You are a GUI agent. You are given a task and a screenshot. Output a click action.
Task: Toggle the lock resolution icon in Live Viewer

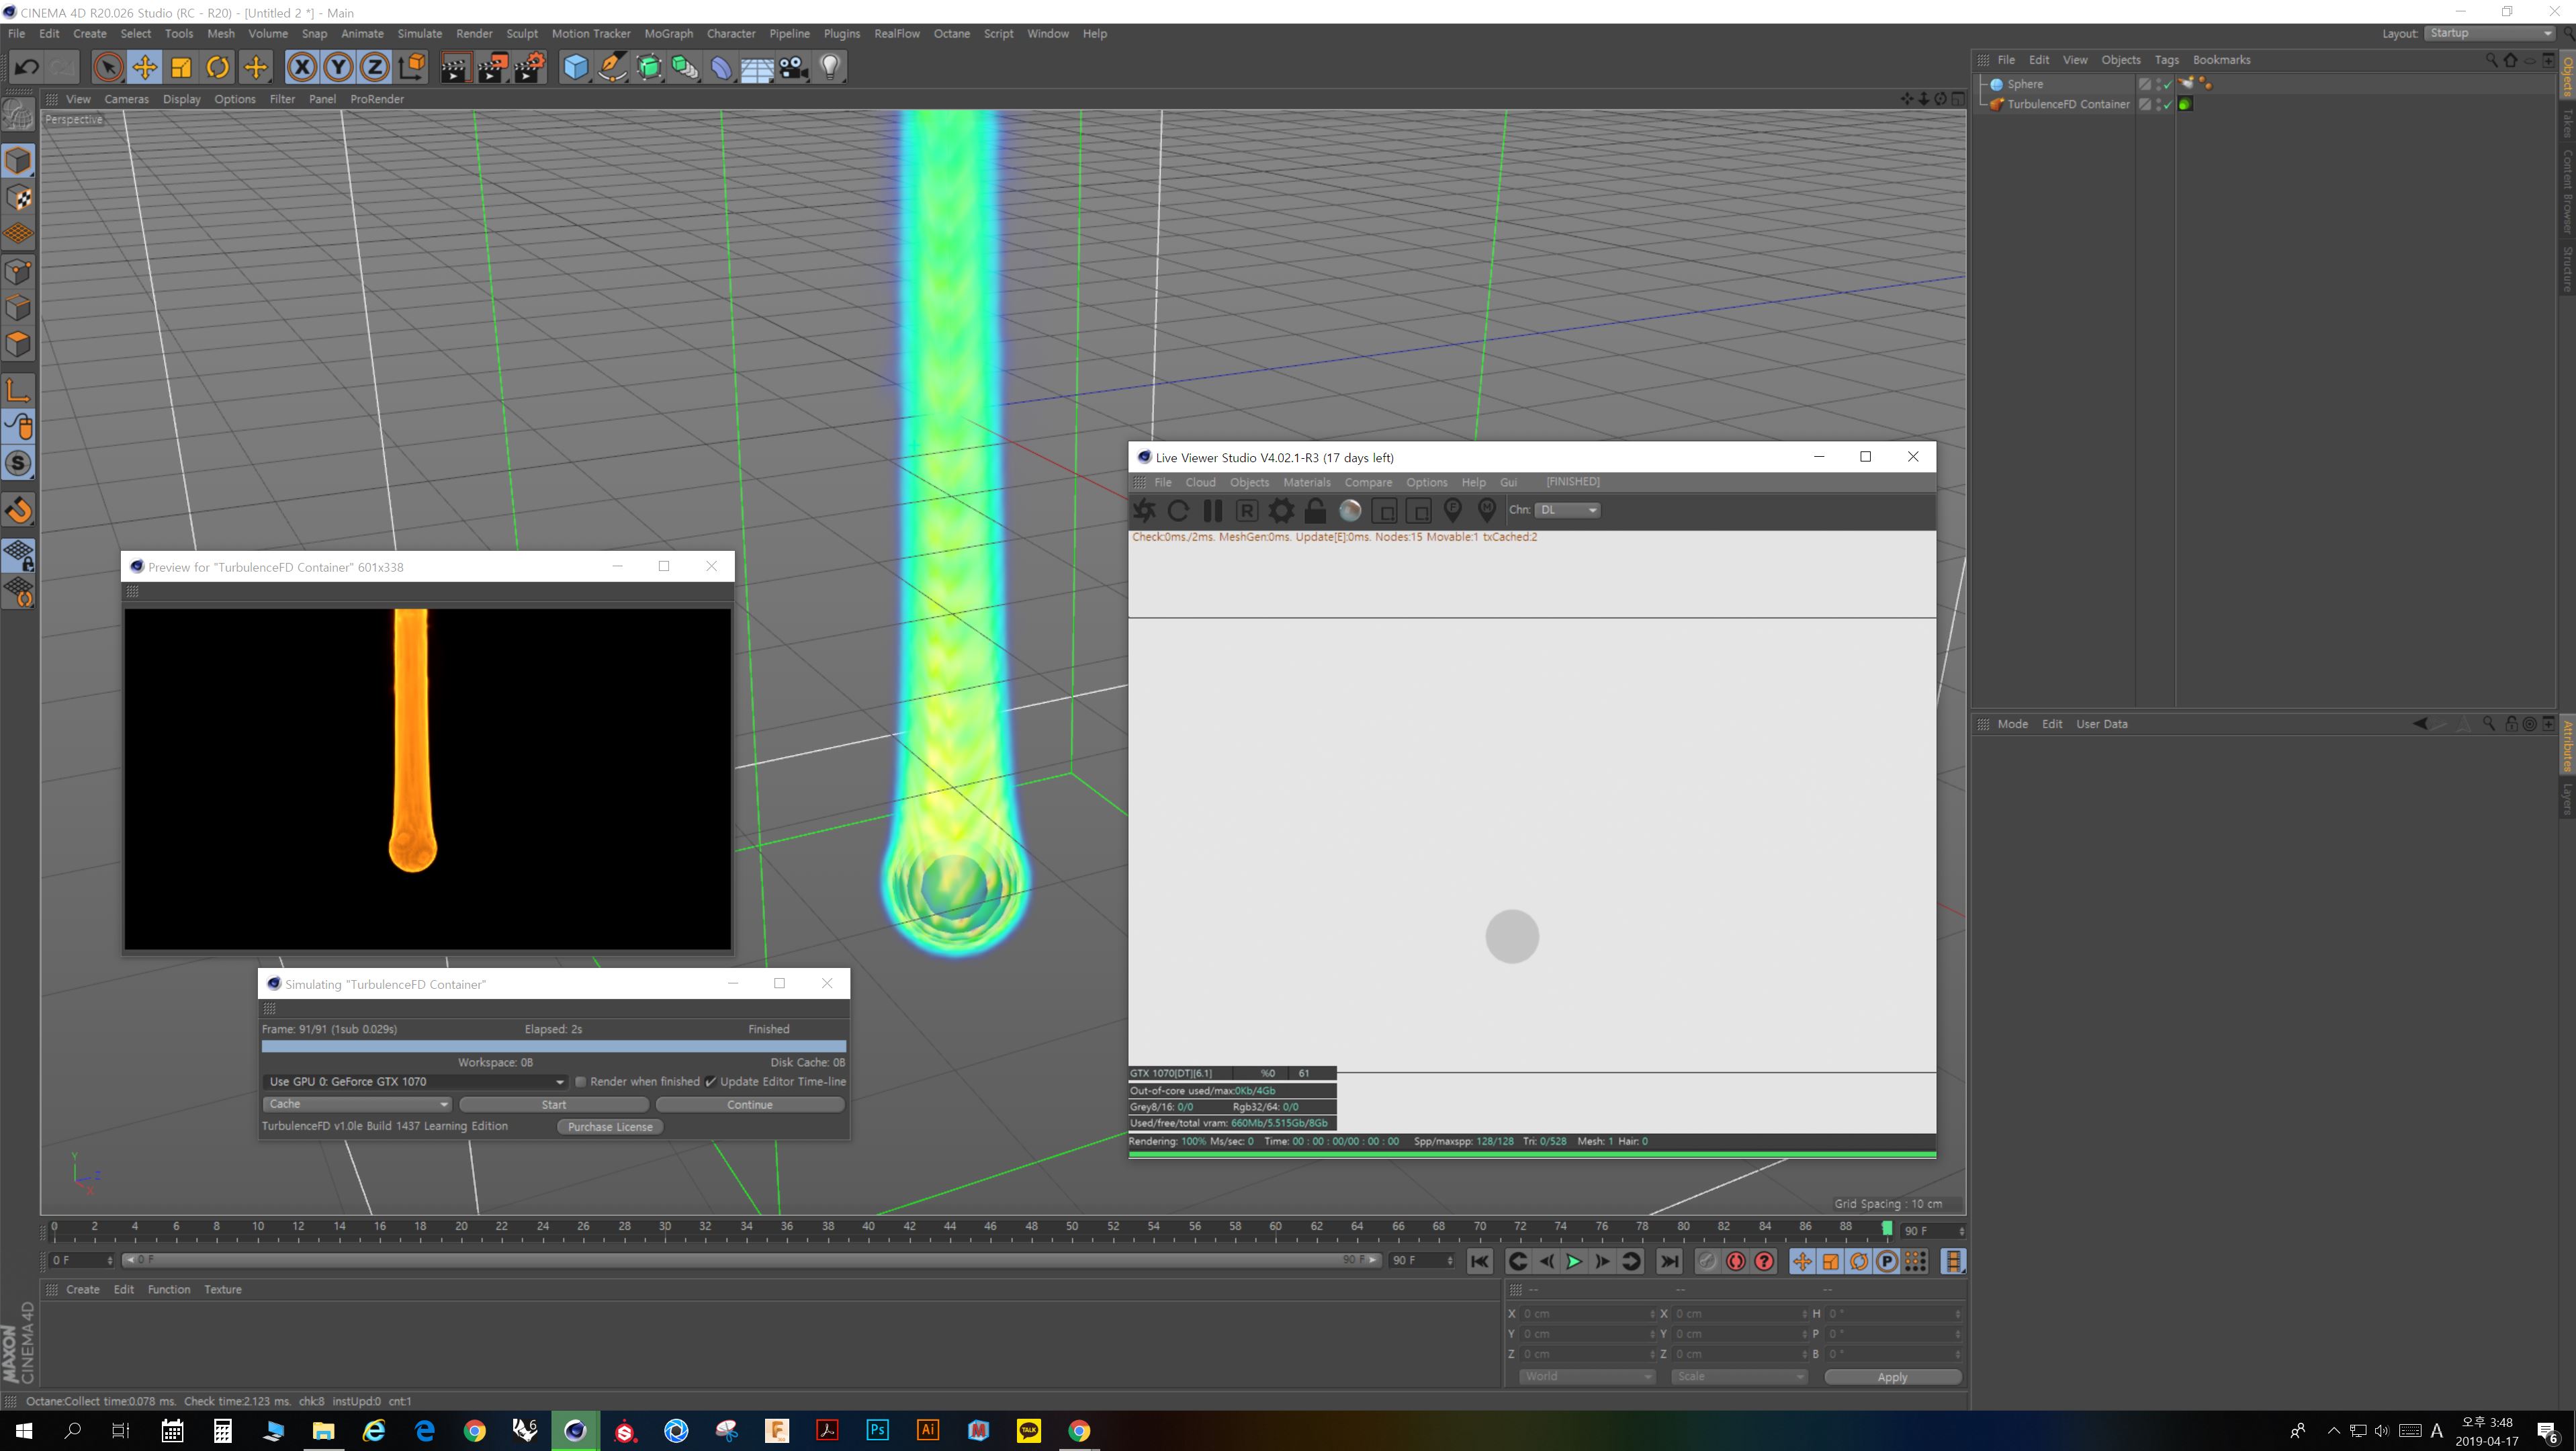[x=1315, y=511]
